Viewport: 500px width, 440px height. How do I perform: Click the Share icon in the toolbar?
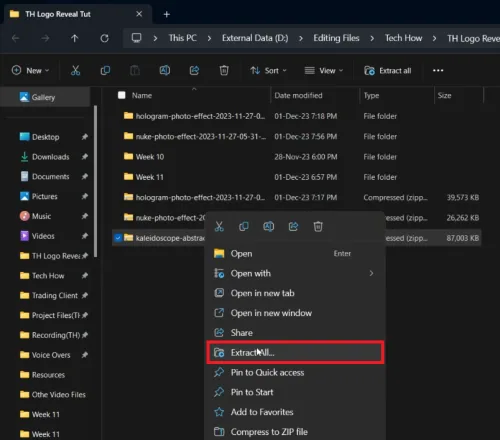point(194,70)
